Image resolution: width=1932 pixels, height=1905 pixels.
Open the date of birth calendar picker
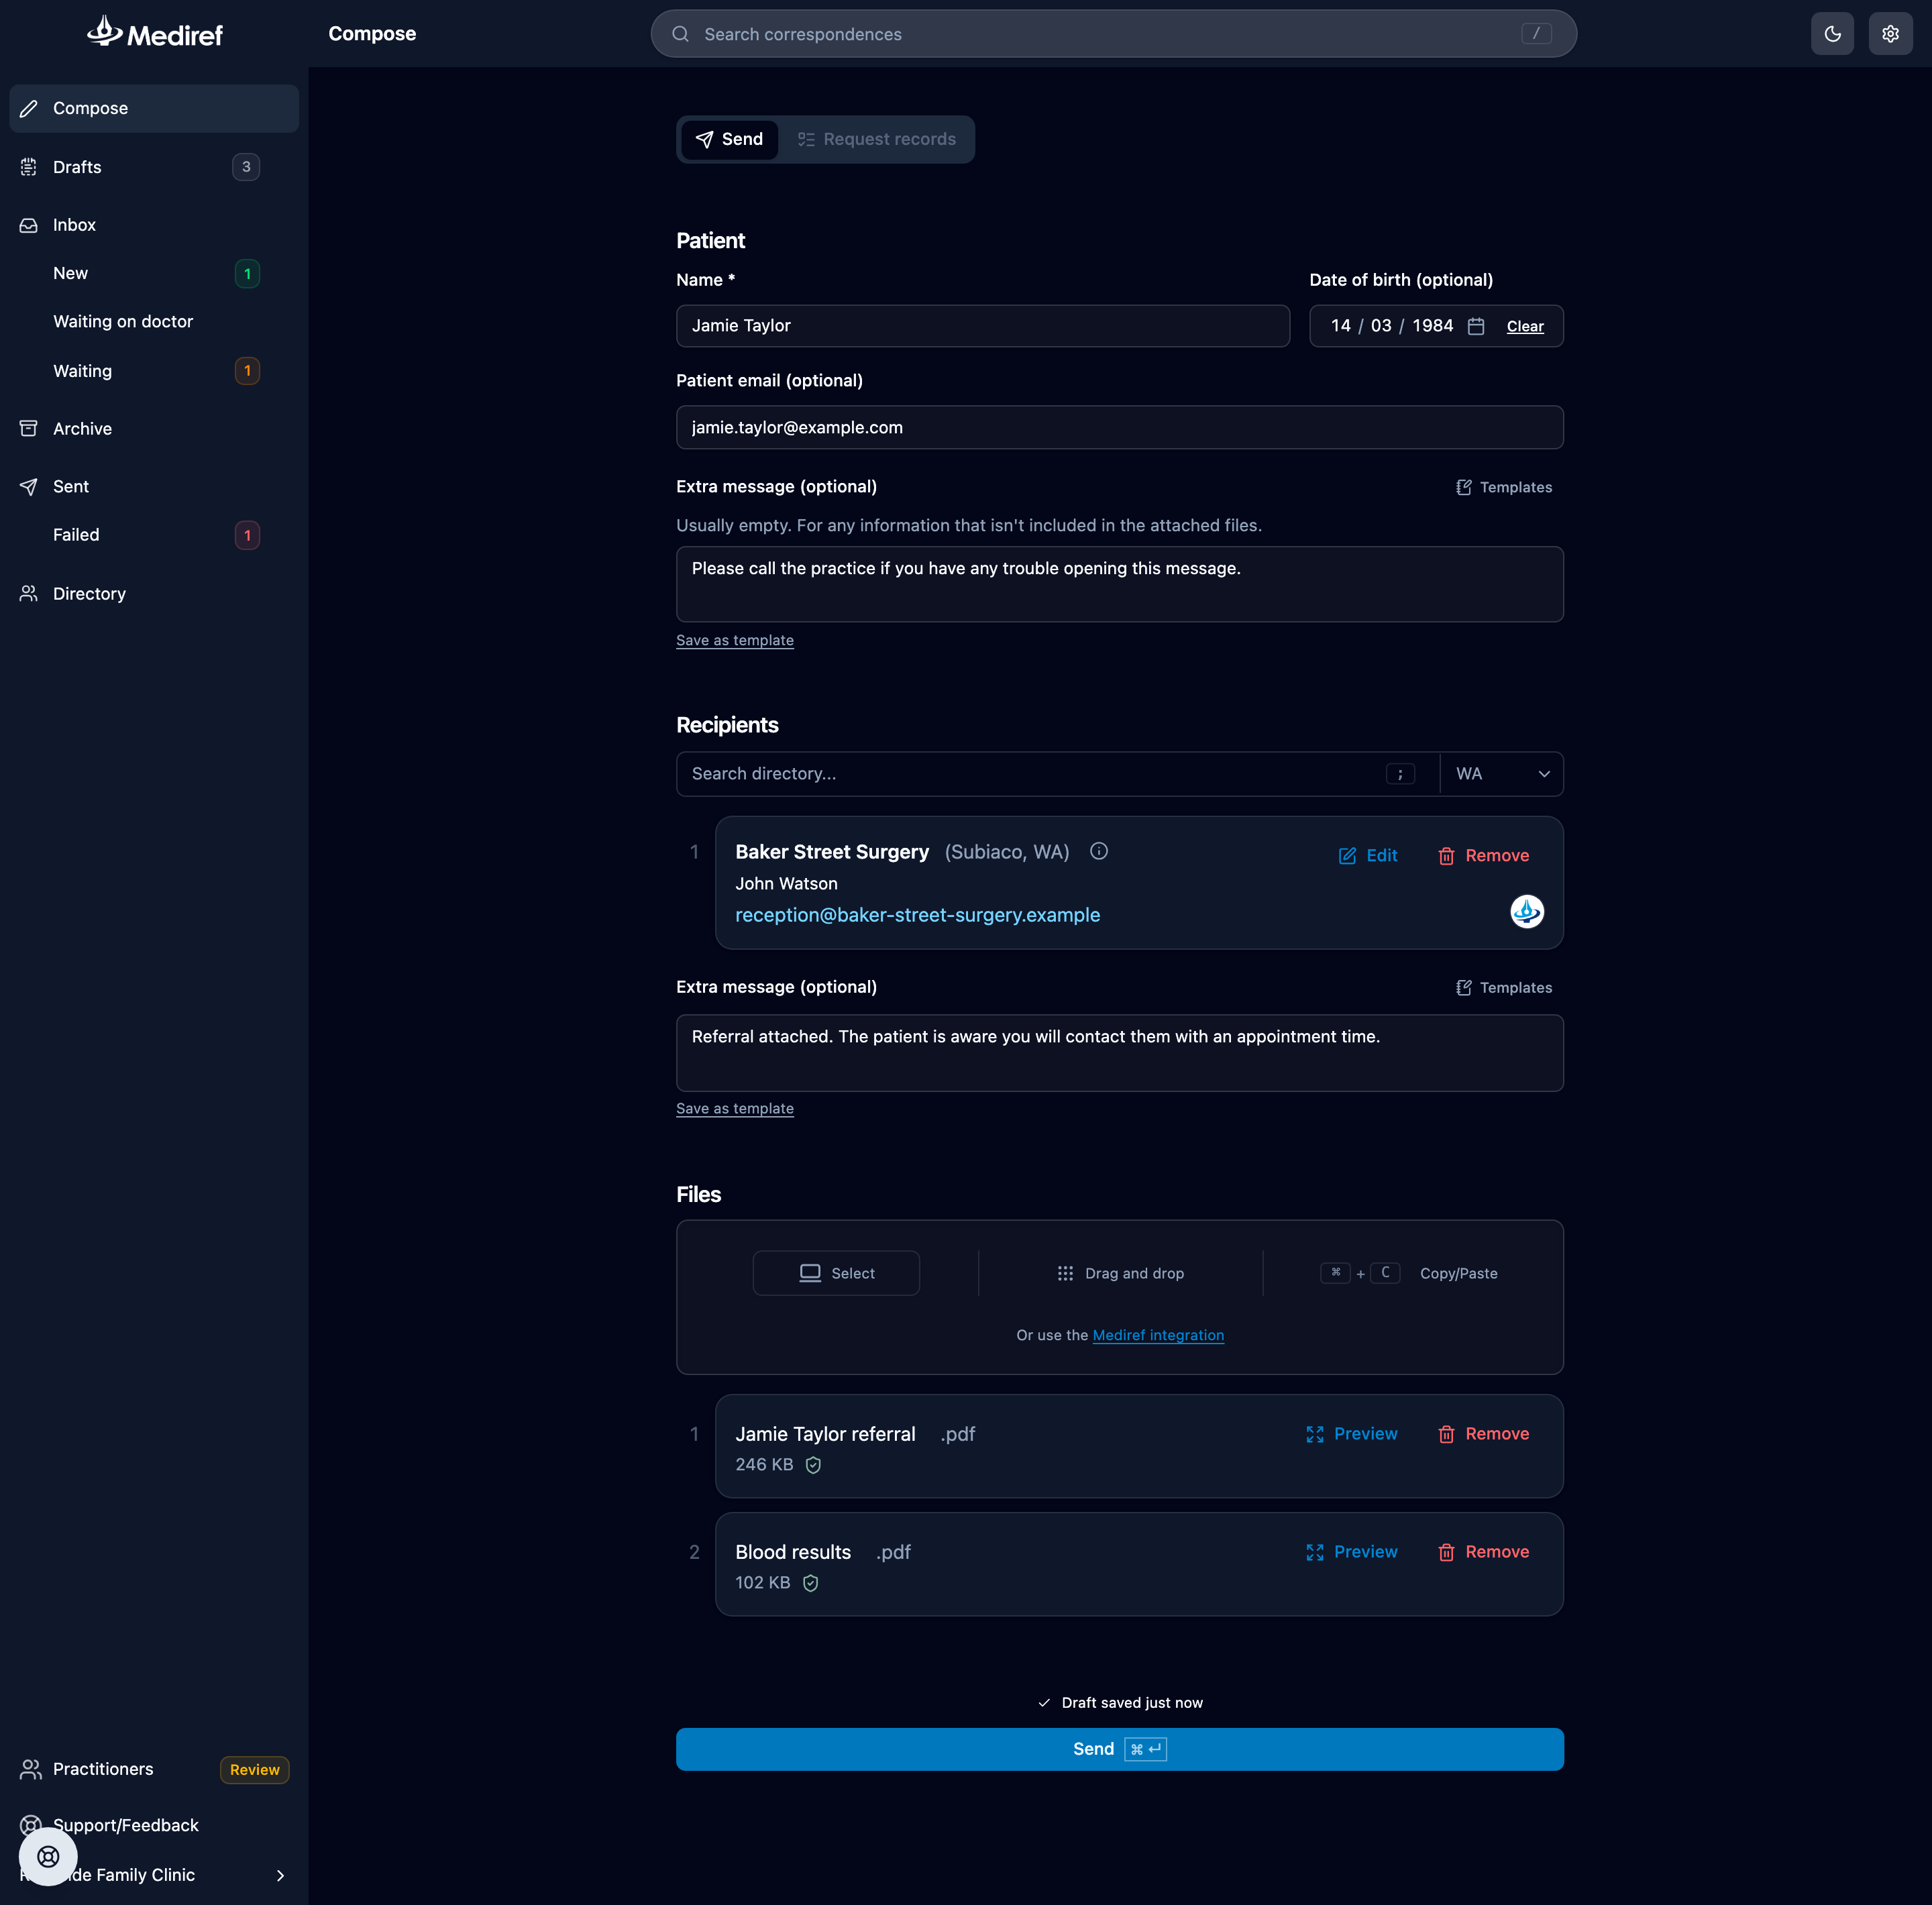pyautogui.click(x=1476, y=326)
